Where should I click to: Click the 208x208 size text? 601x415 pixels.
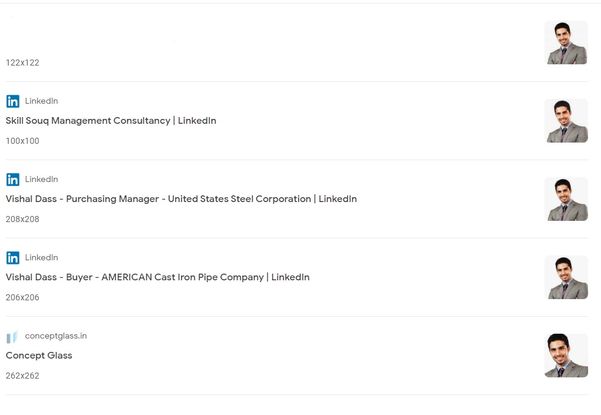[22, 219]
